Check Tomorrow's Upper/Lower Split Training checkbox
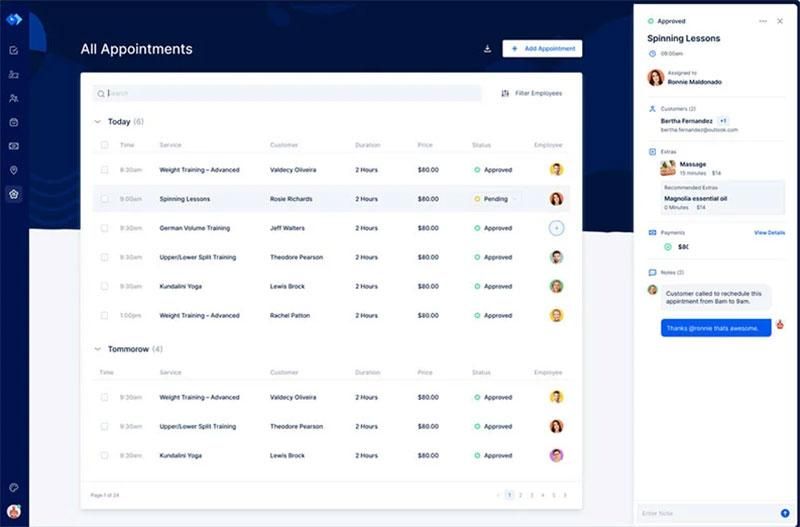 (104, 426)
